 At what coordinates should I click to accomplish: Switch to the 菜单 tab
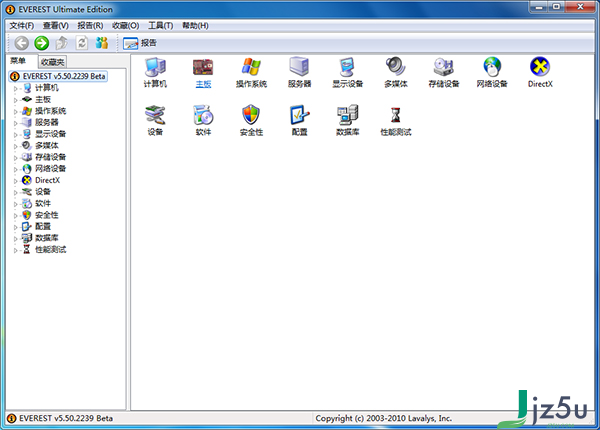click(x=18, y=61)
